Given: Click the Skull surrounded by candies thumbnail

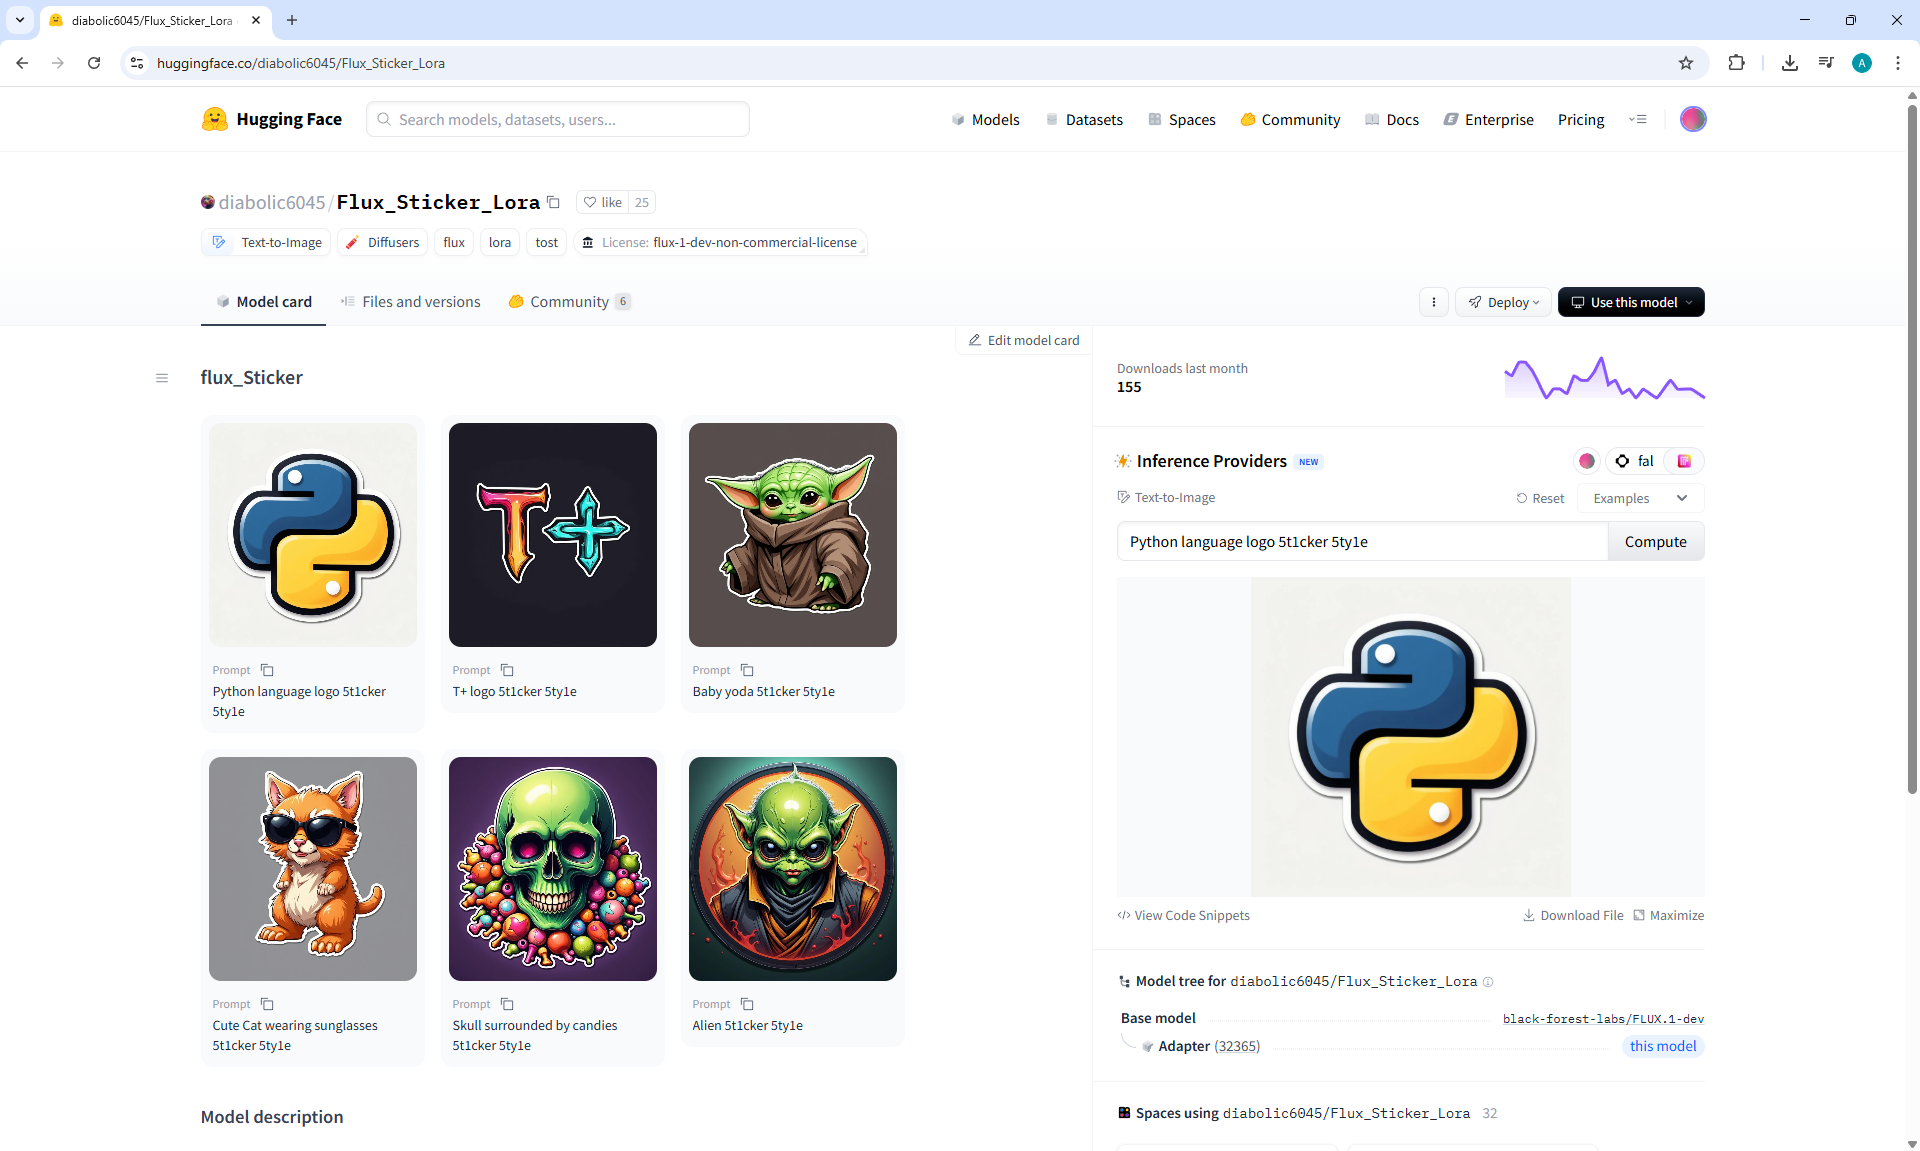Looking at the screenshot, I should (x=553, y=868).
